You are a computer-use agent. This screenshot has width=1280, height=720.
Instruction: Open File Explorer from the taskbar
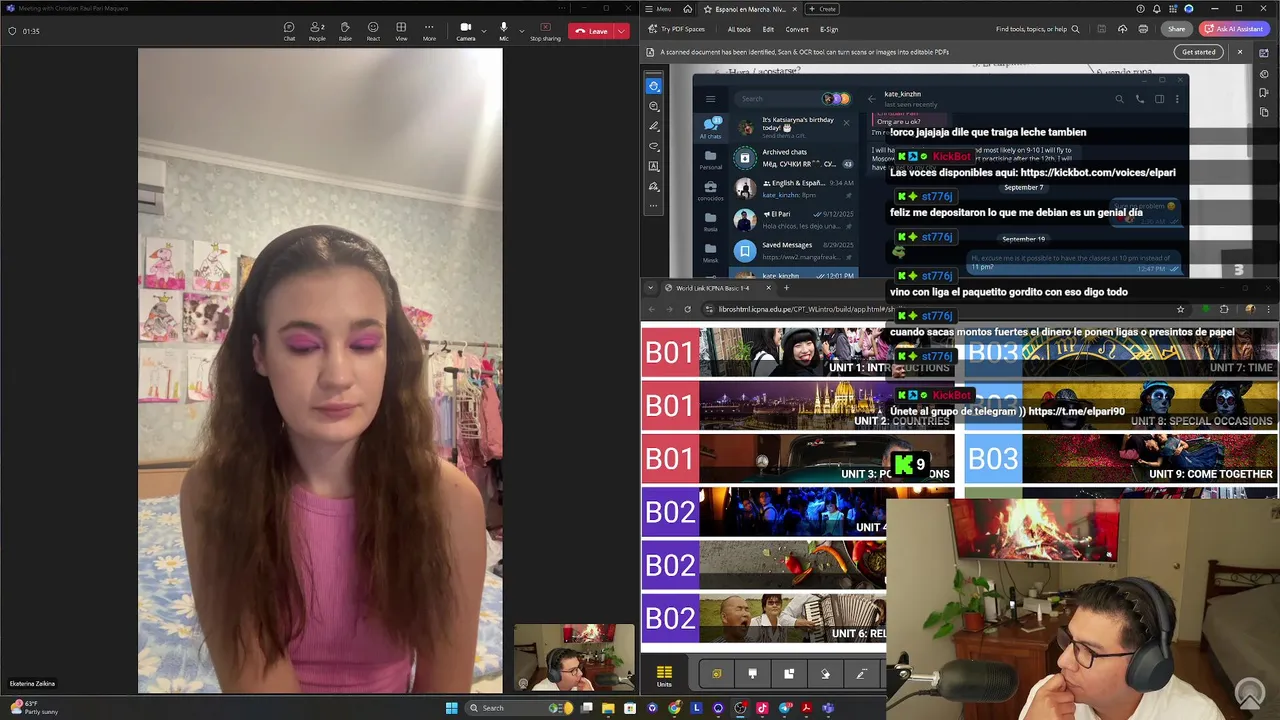click(607, 708)
